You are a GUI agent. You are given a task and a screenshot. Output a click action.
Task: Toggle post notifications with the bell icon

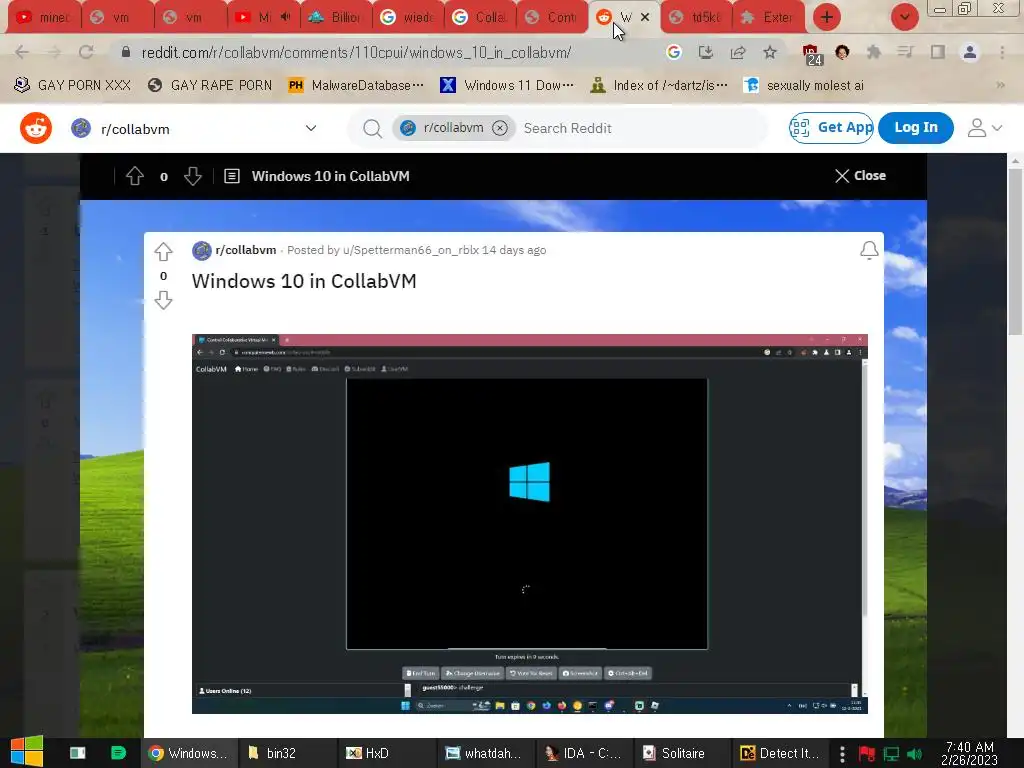coord(869,250)
